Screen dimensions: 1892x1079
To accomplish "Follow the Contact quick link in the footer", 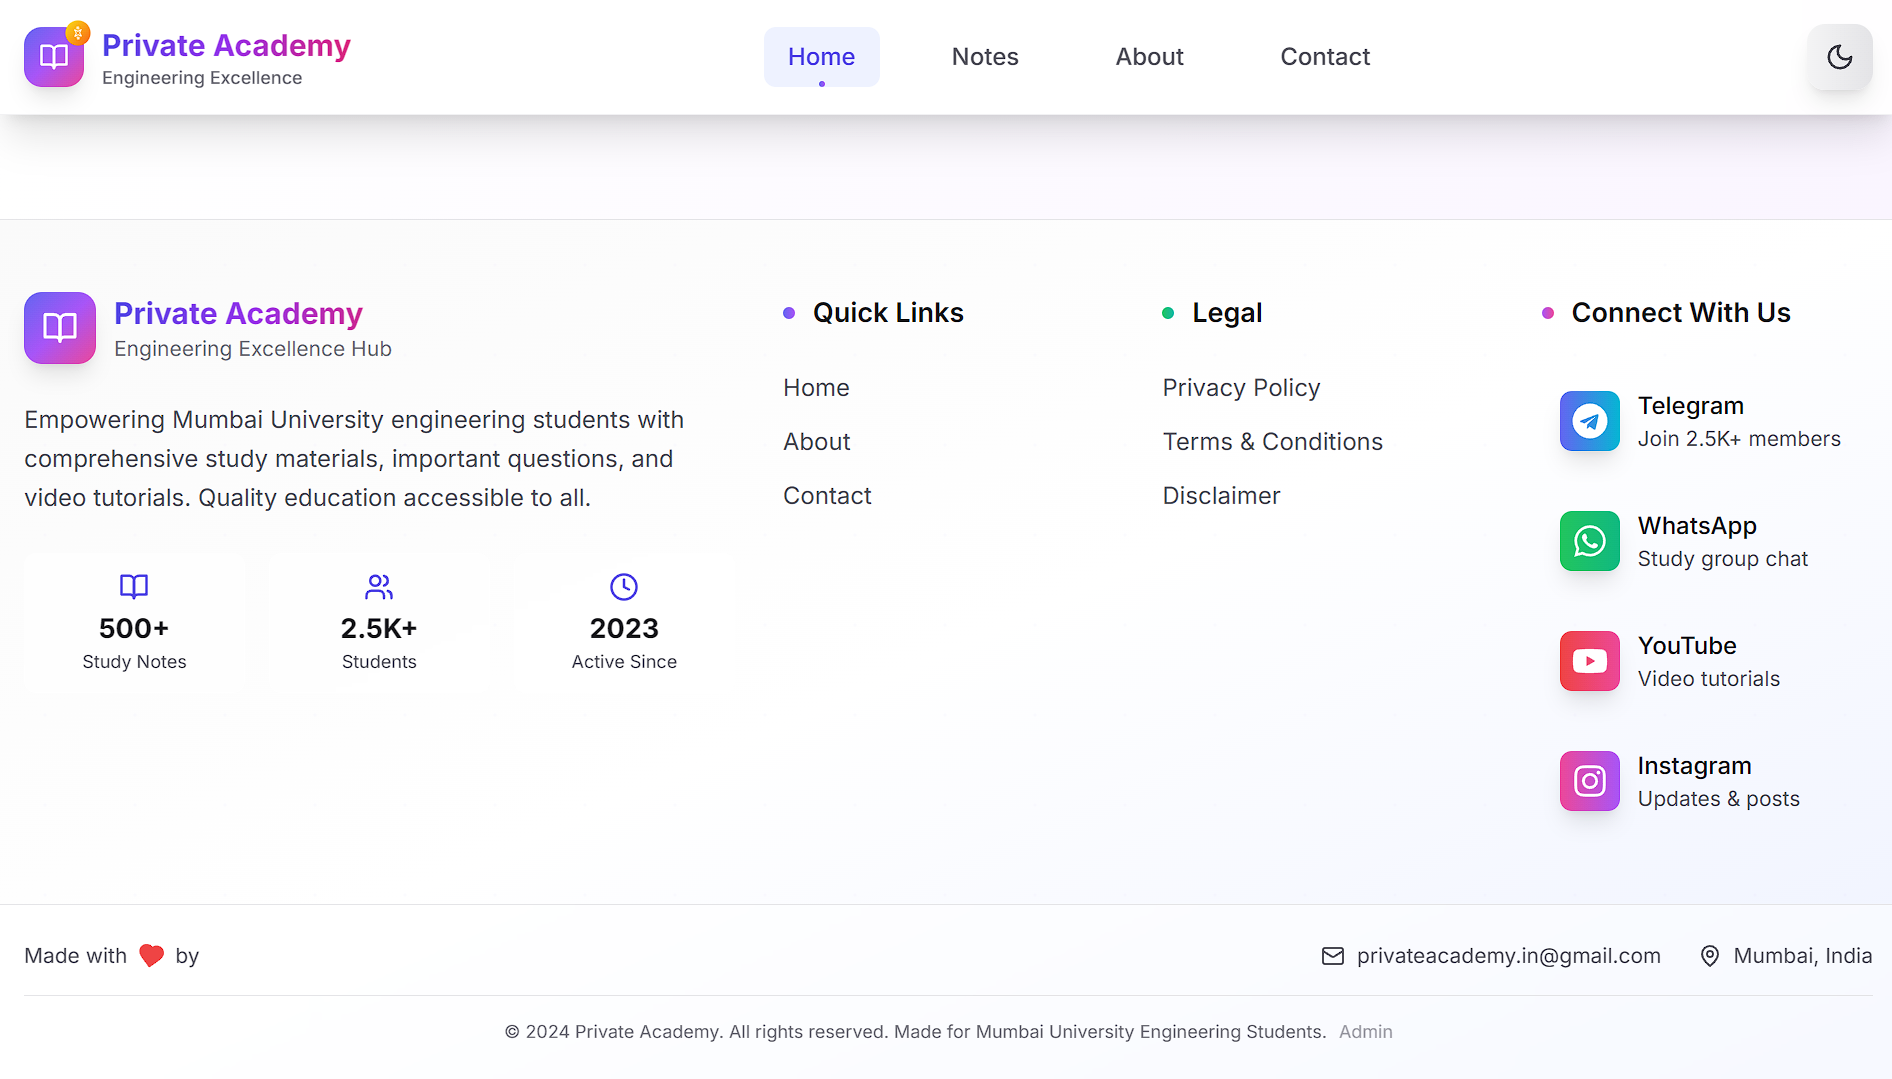I will (827, 496).
